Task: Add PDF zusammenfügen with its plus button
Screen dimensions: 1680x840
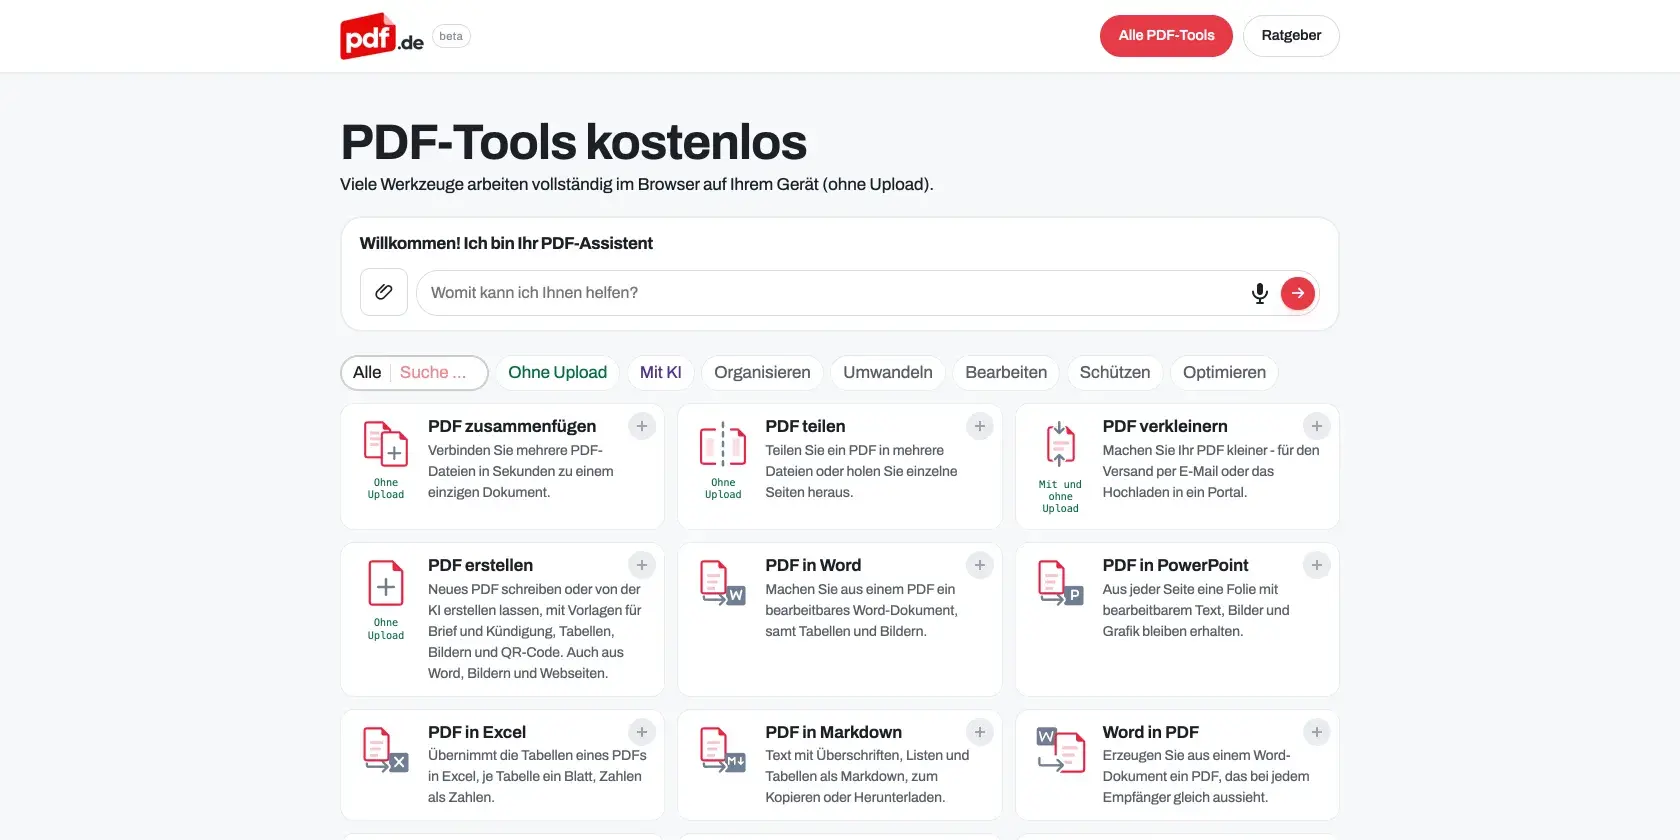Action: point(642,426)
